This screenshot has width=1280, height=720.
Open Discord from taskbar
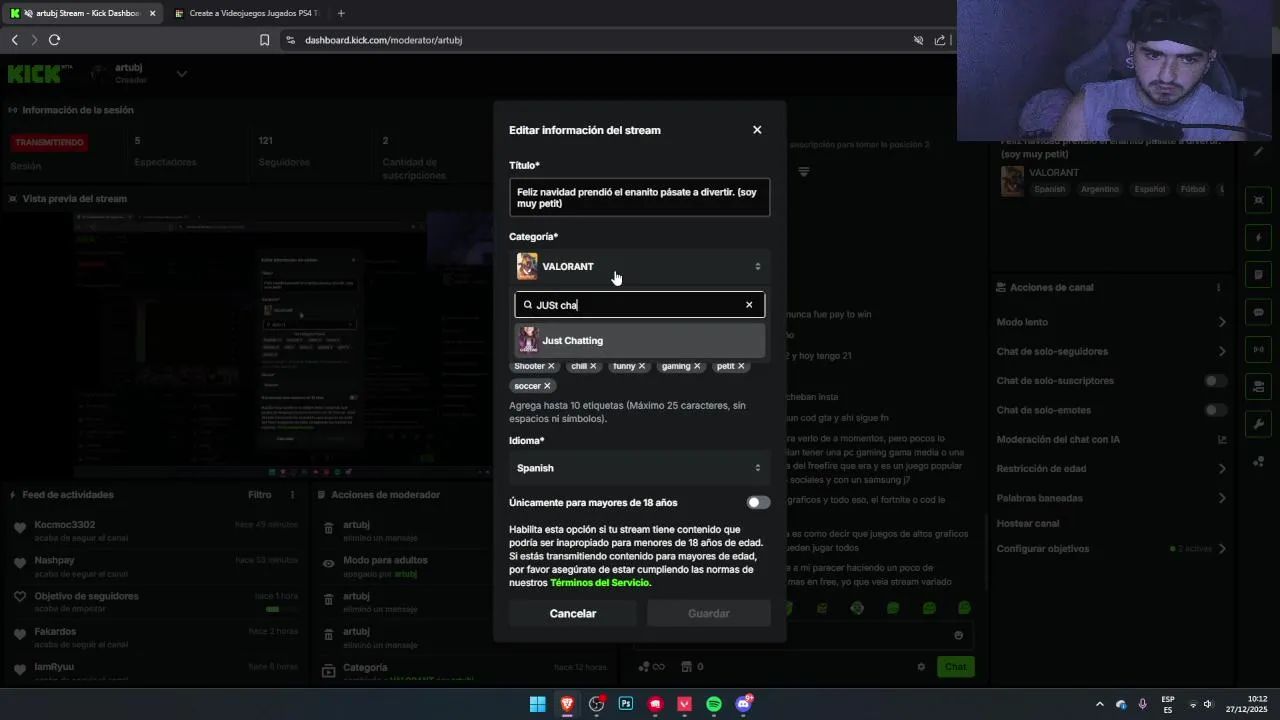743,704
